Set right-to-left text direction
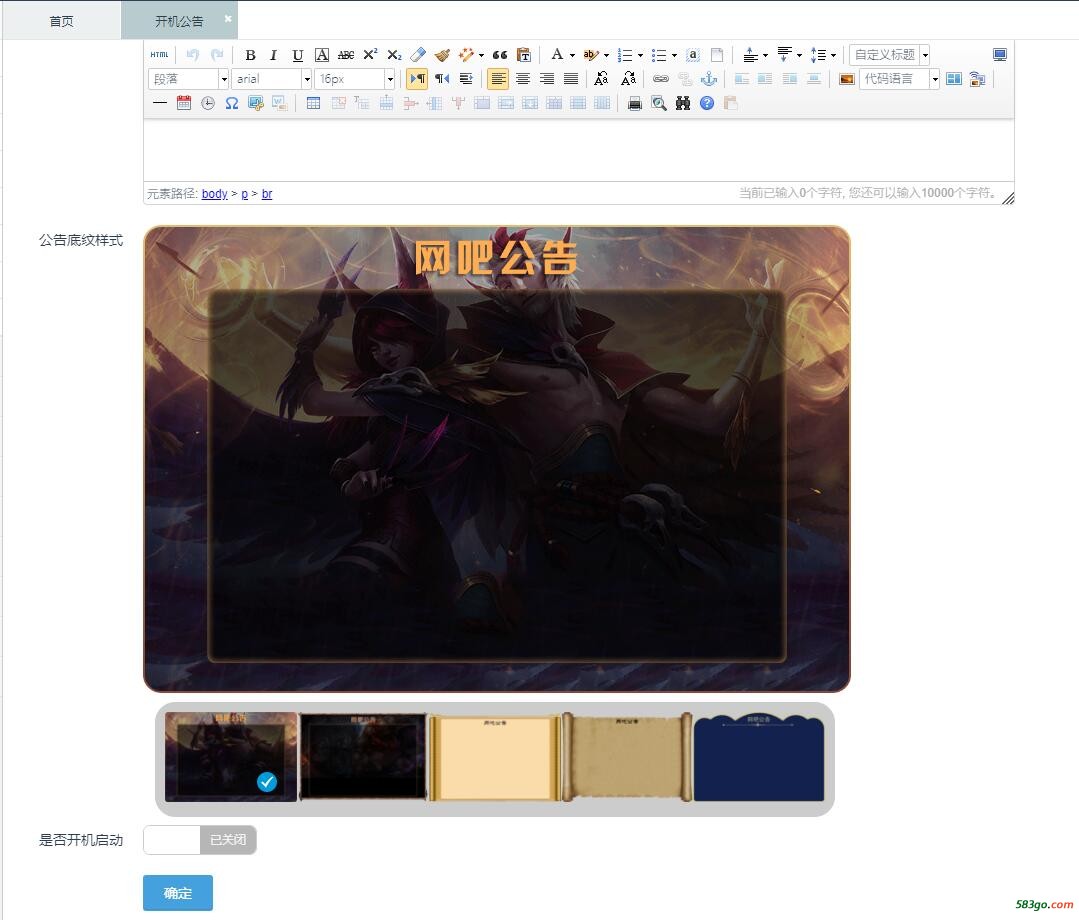This screenshot has height=920, width=1079. 442,79
